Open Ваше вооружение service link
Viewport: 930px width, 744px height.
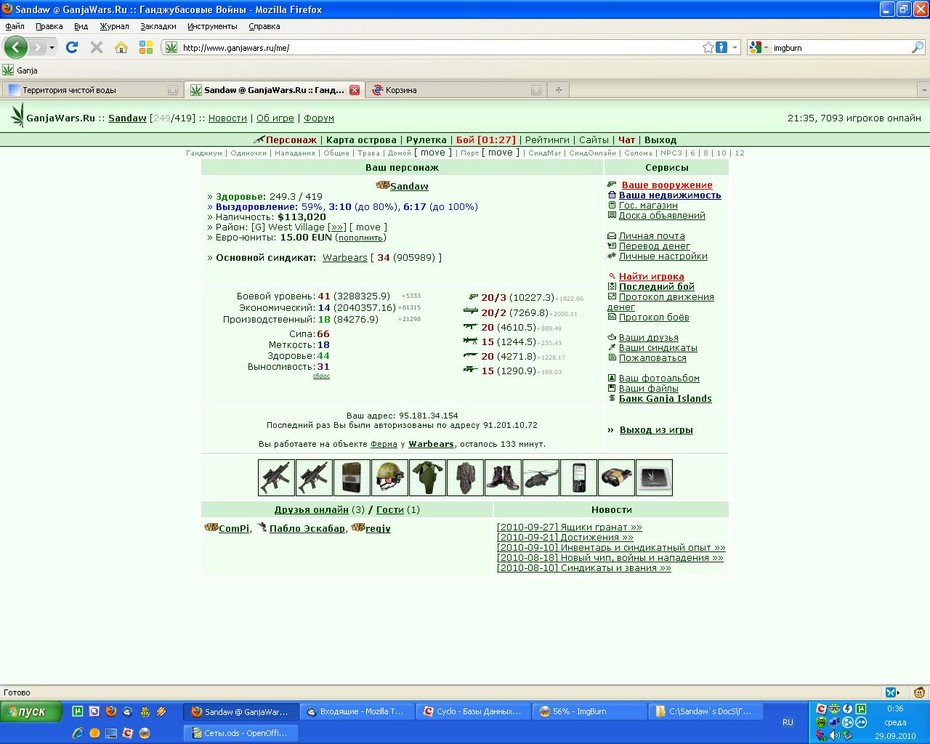(667, 185)
